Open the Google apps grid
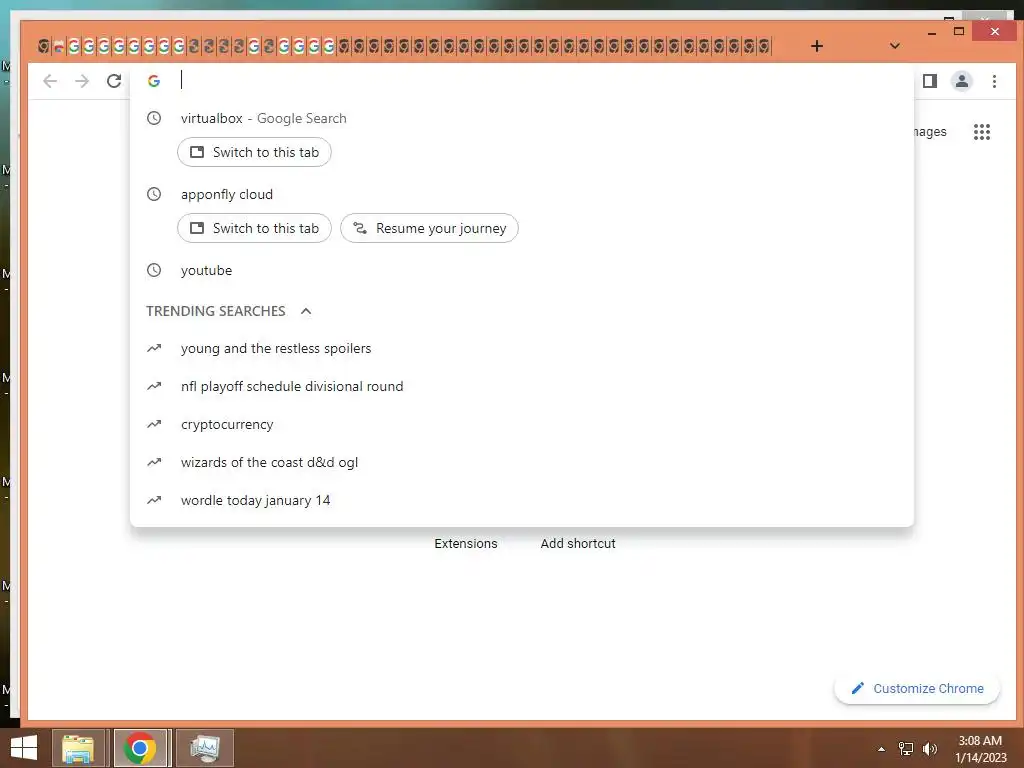 coord(982,132)
